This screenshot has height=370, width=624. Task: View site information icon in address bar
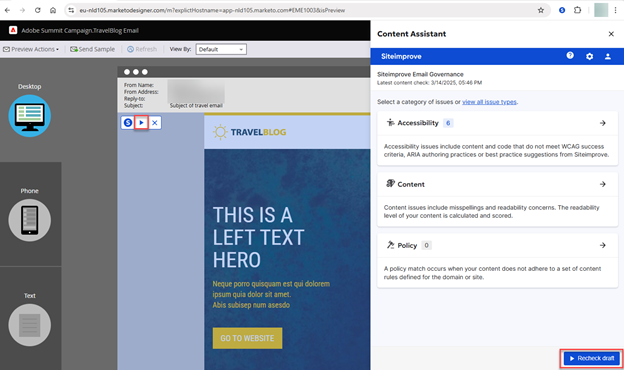click(71, 10)
